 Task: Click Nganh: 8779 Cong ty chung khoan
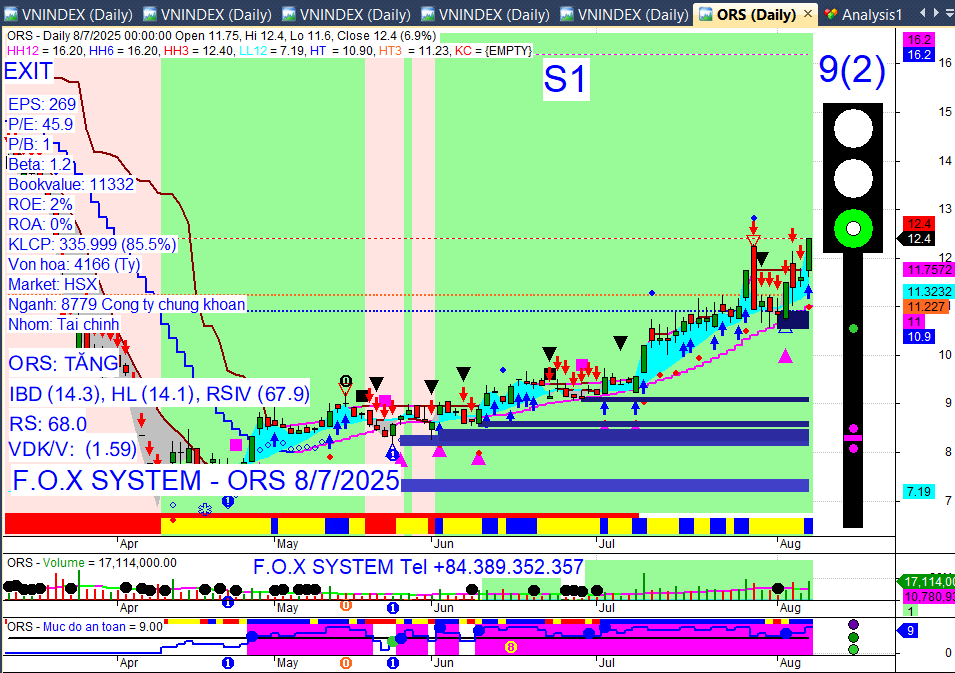(127, 305)
